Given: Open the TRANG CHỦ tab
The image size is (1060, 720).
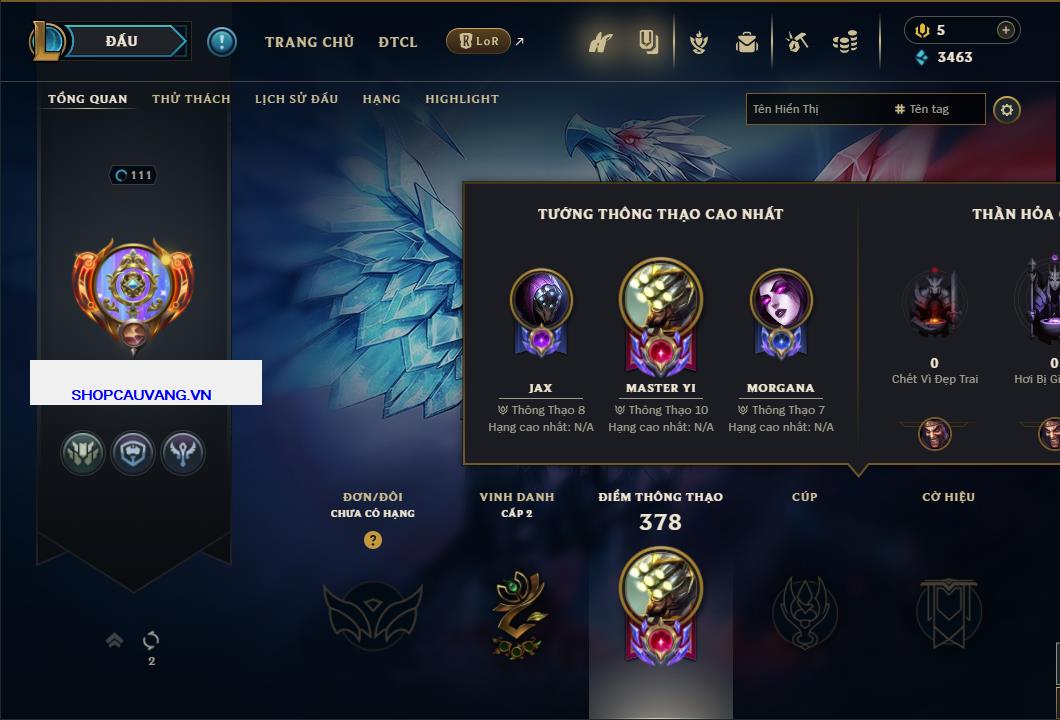Looking at the screenshot, I should 310,42.
